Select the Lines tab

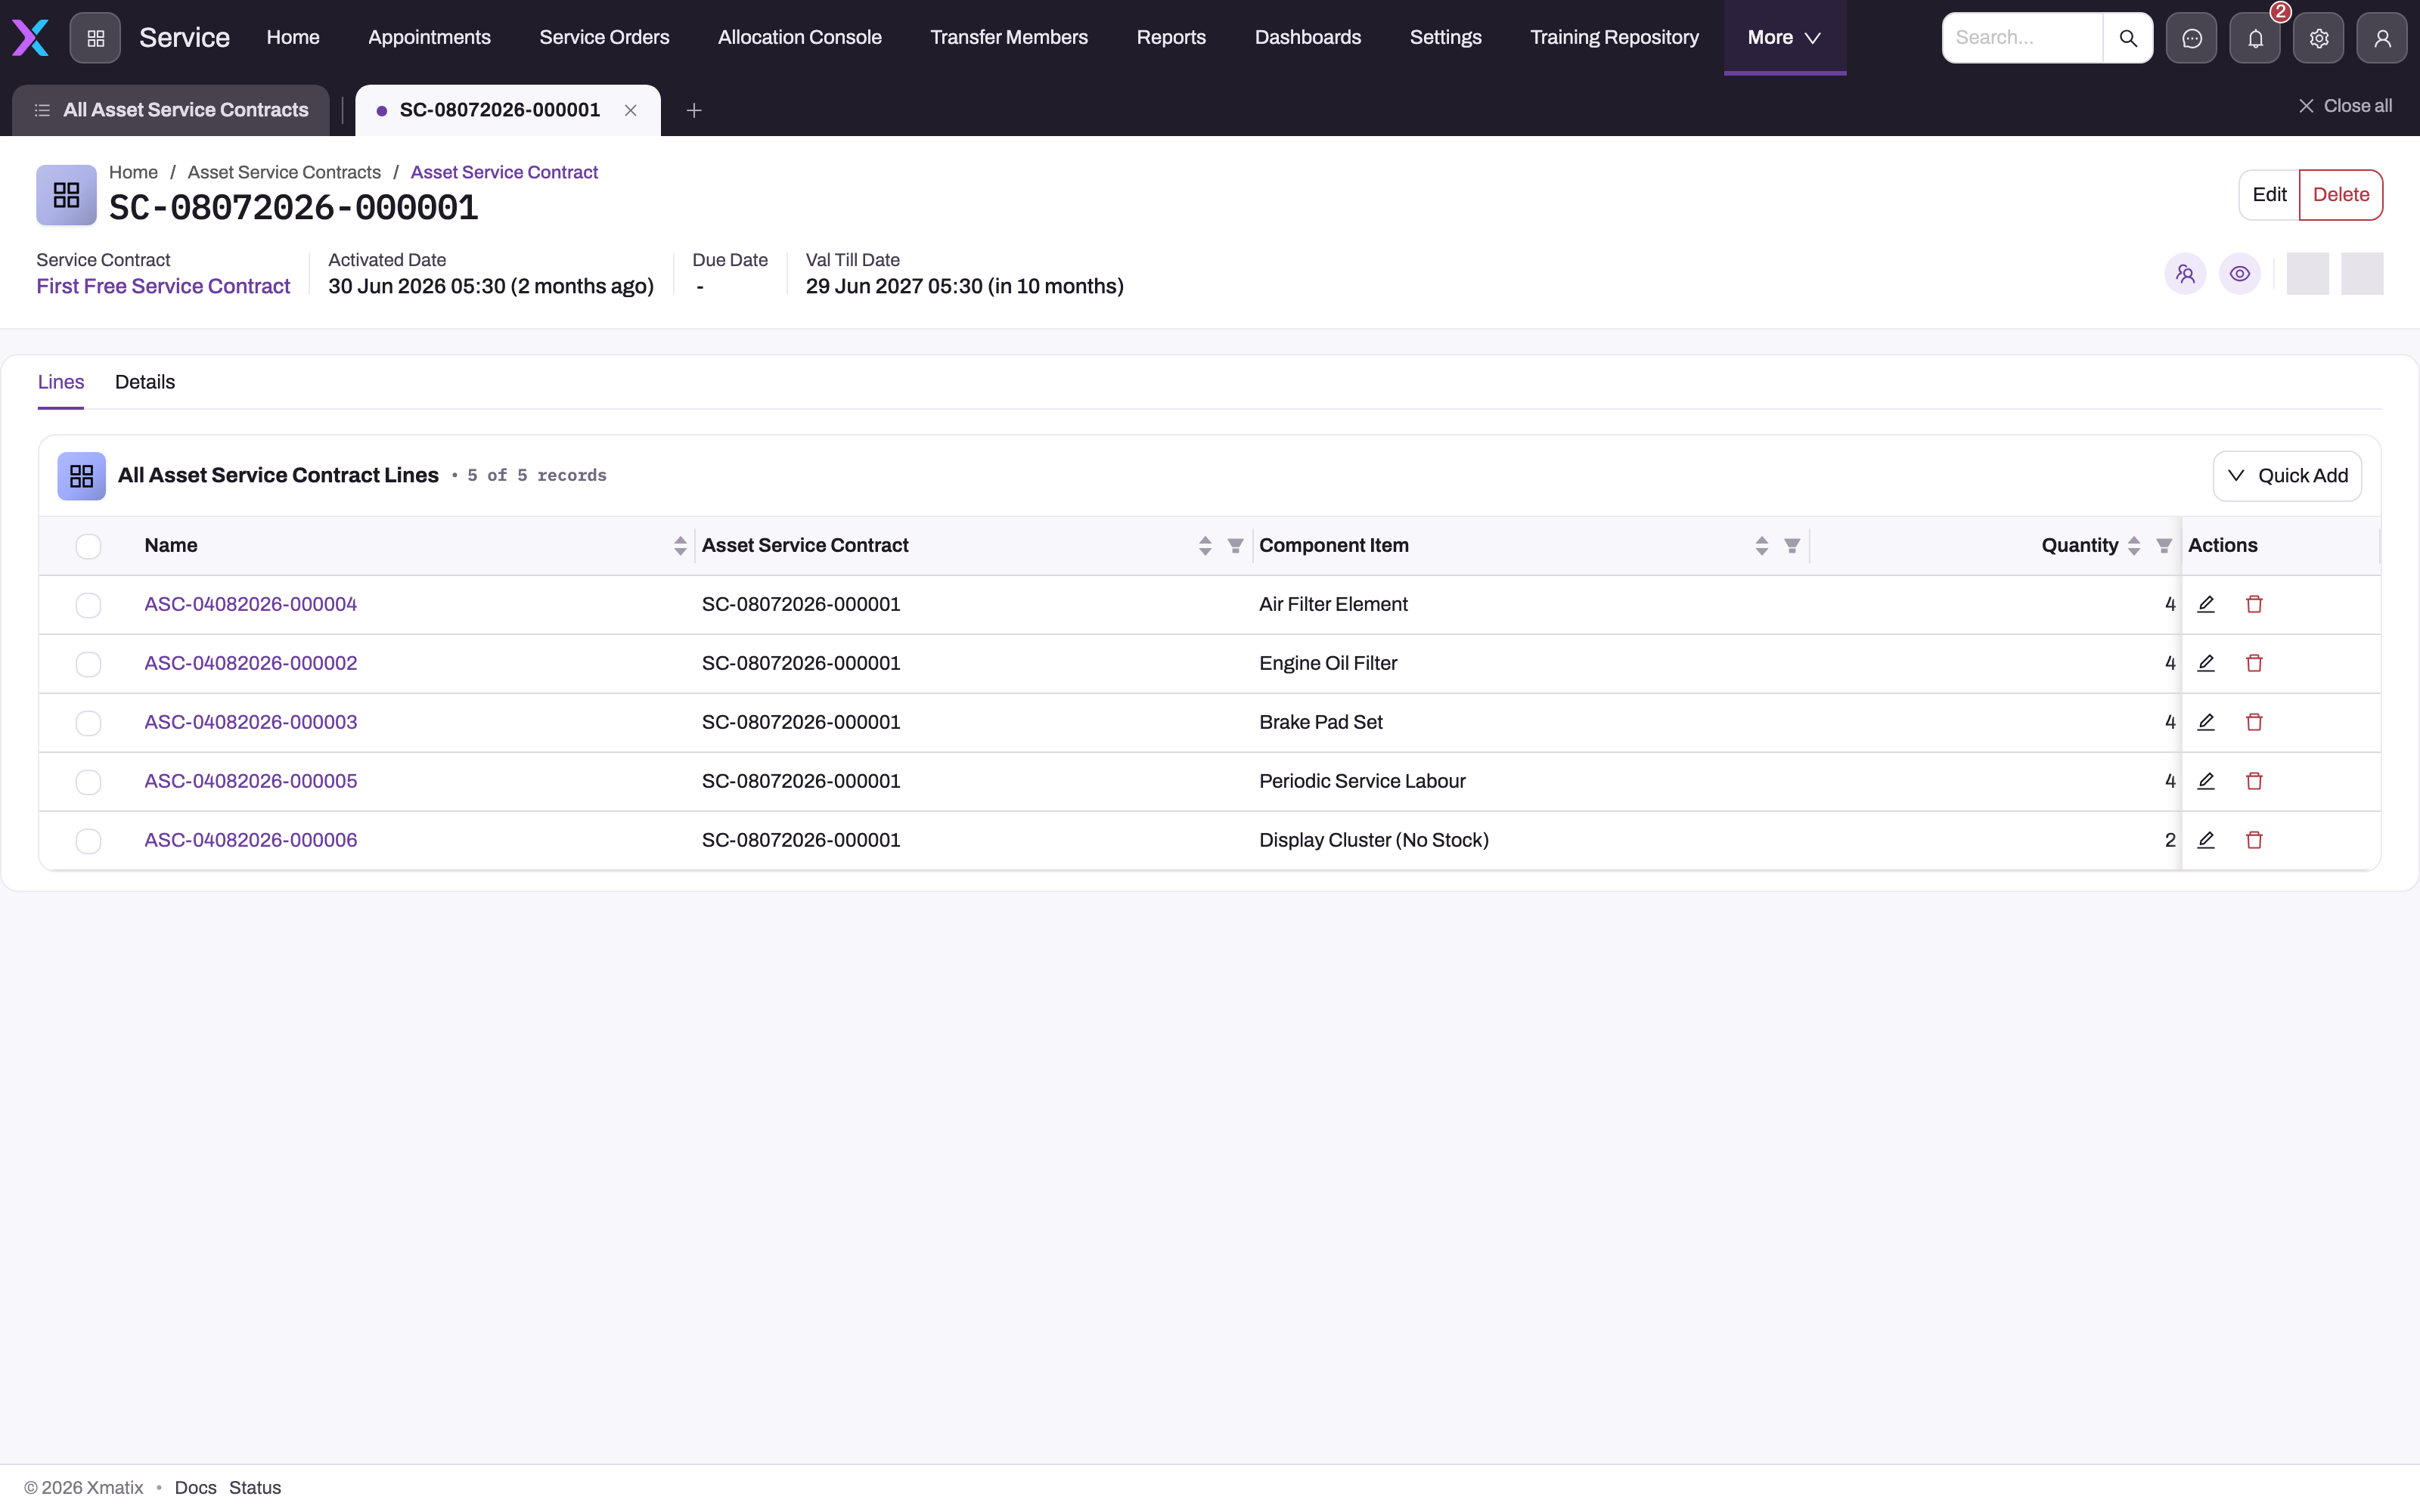coord(61,382)
